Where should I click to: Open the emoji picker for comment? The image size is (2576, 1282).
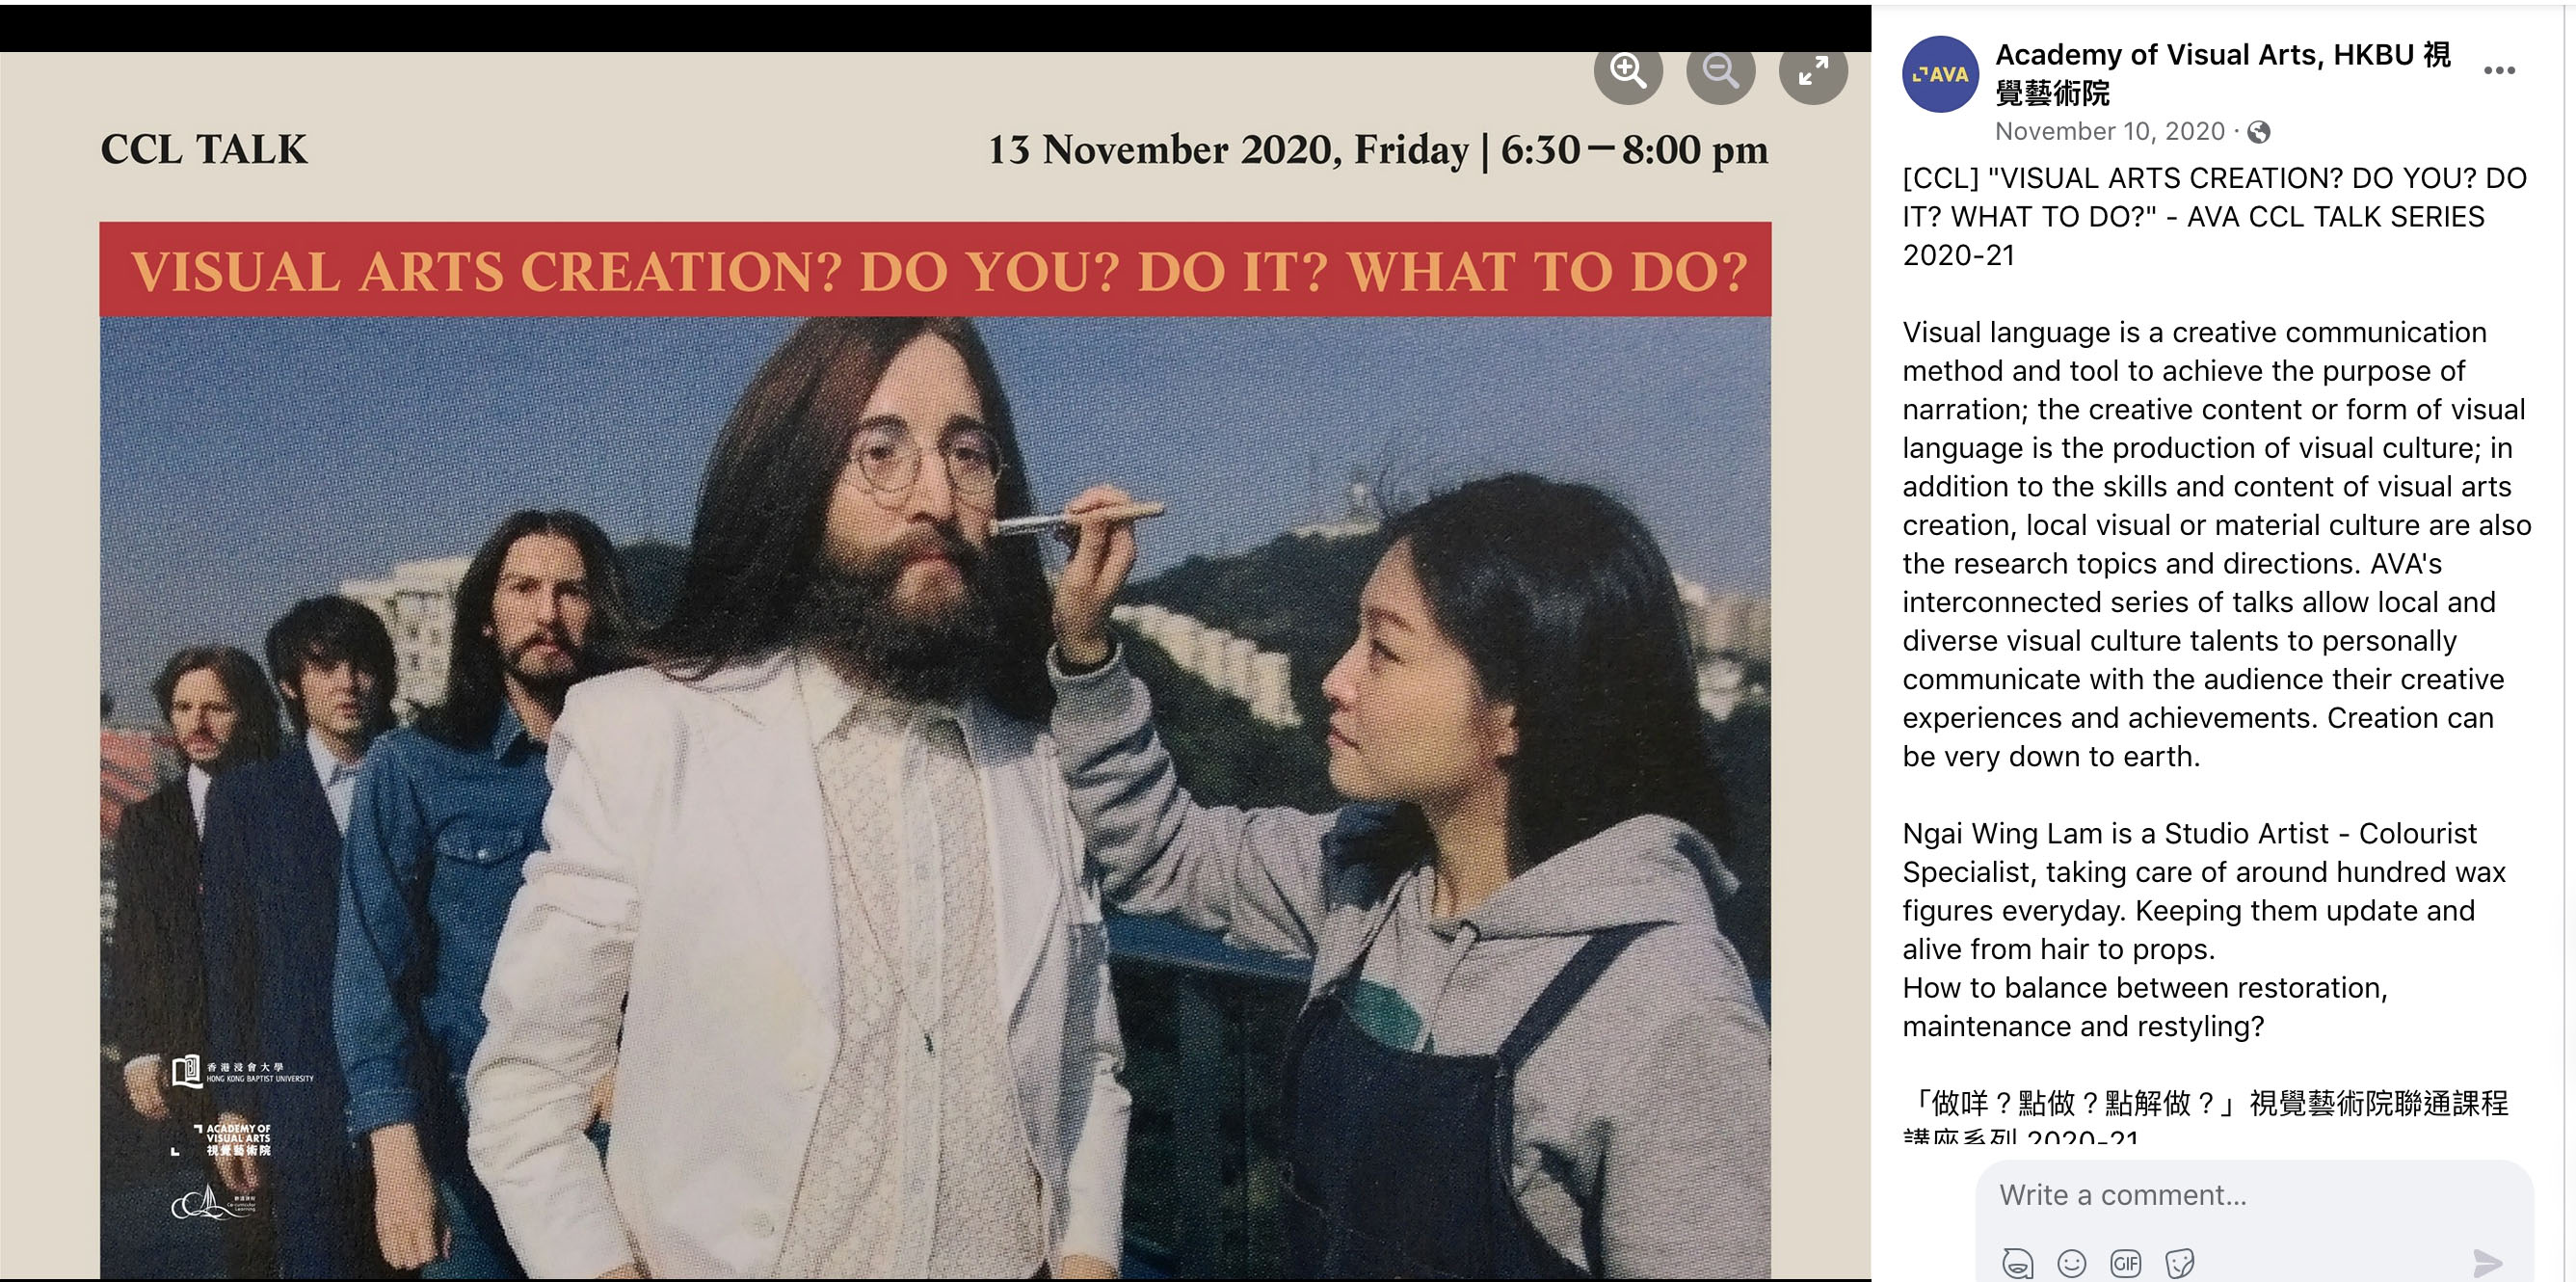coord(2071,1263)
